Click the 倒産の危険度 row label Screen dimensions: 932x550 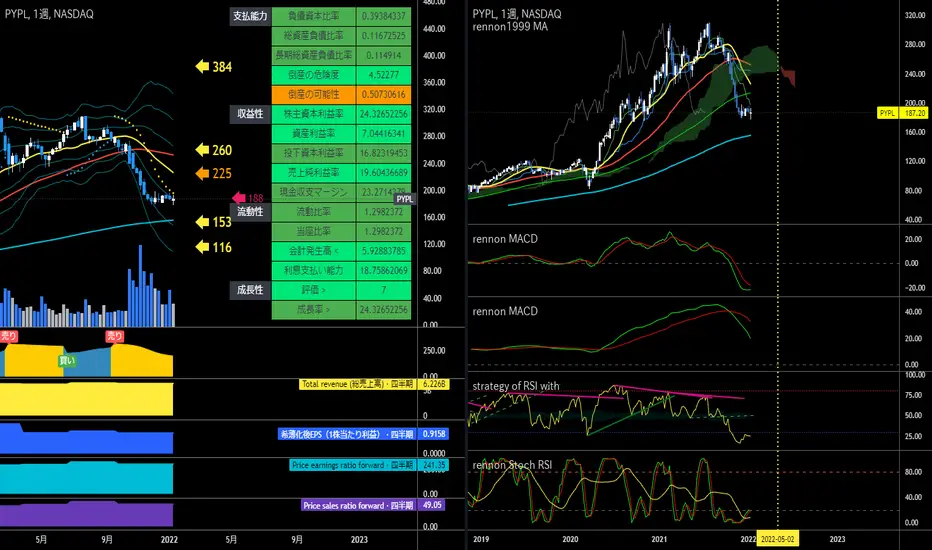click(314, 75)
